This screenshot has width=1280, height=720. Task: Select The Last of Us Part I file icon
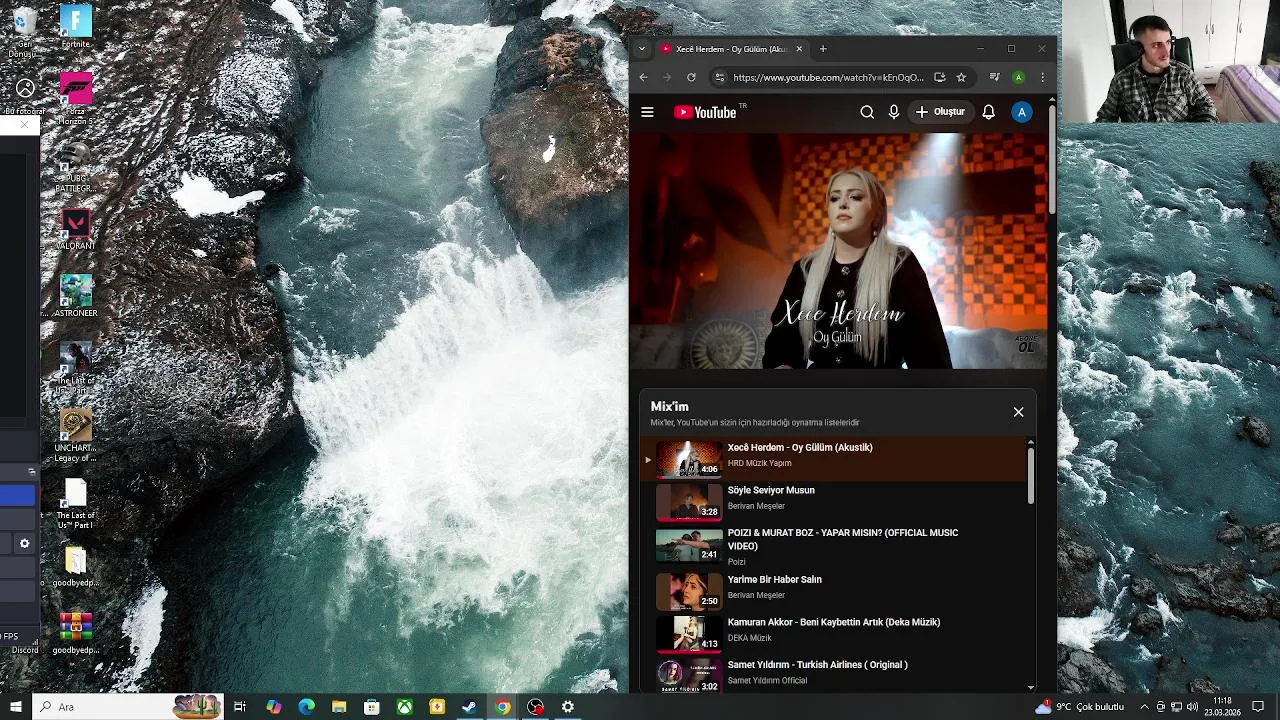(x=76, y=504)
